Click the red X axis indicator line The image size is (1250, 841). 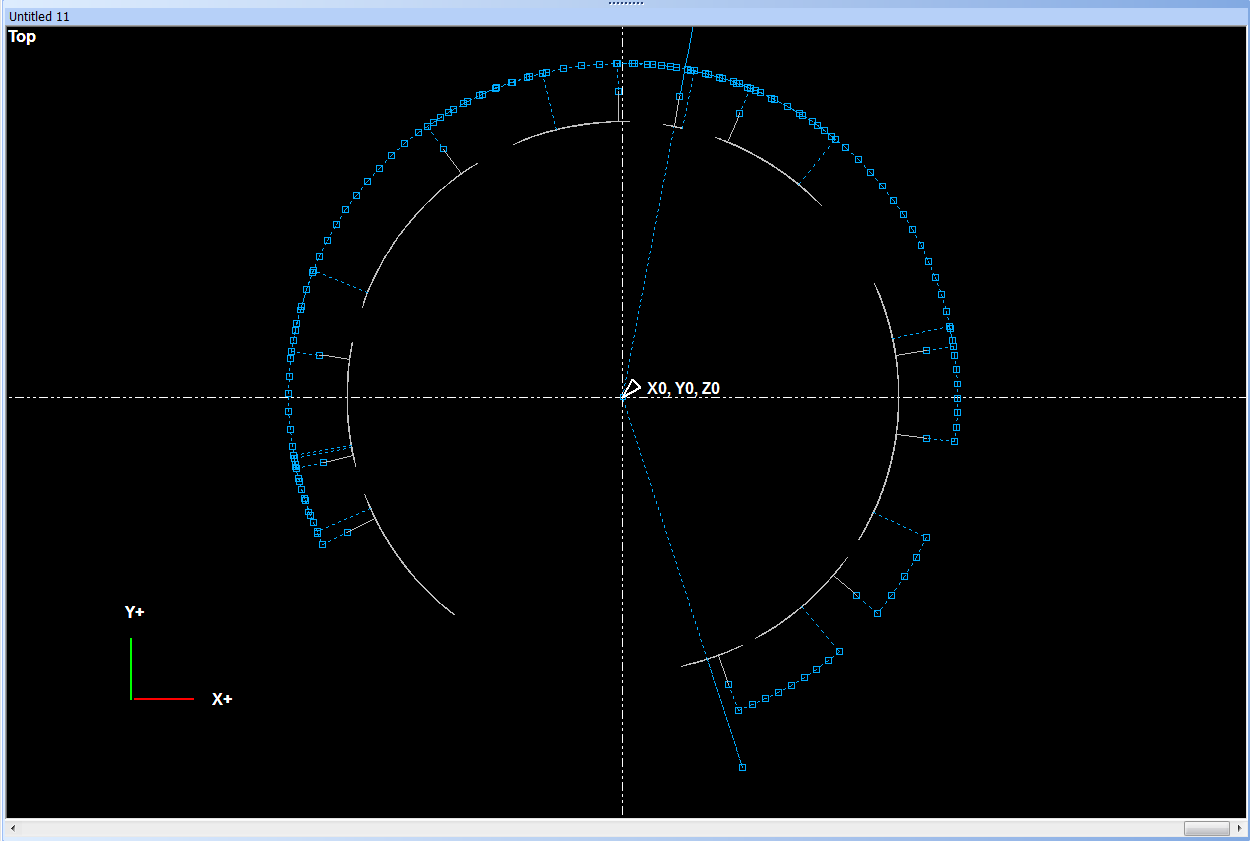[163, 698]
